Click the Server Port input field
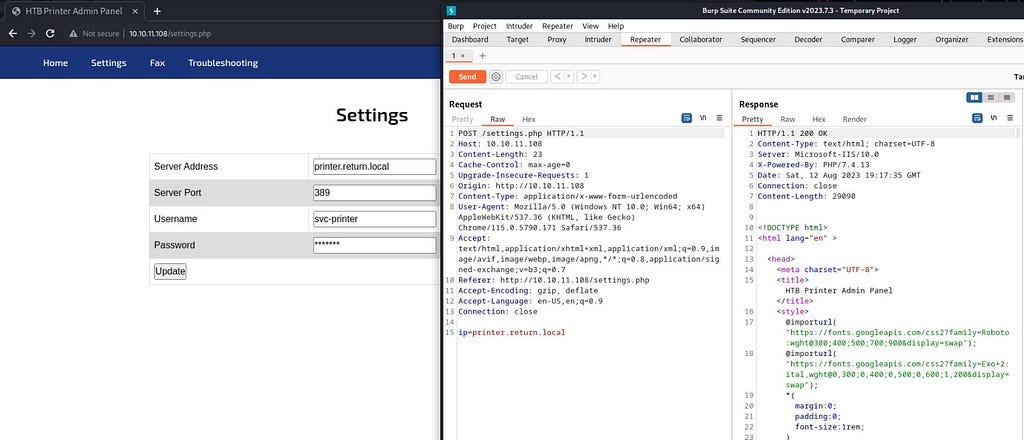 (x=374, y=193)
